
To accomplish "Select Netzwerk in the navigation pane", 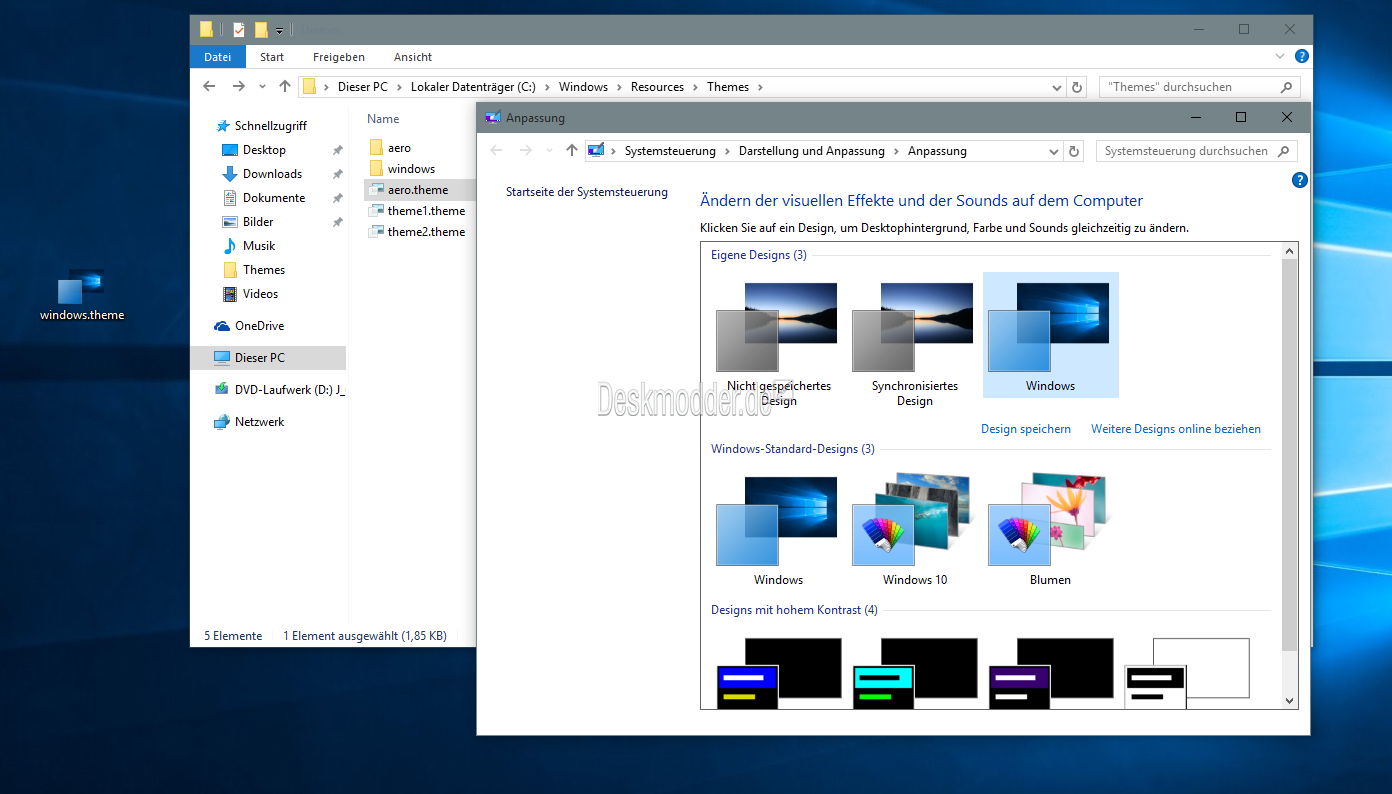I will click(259, 422).
